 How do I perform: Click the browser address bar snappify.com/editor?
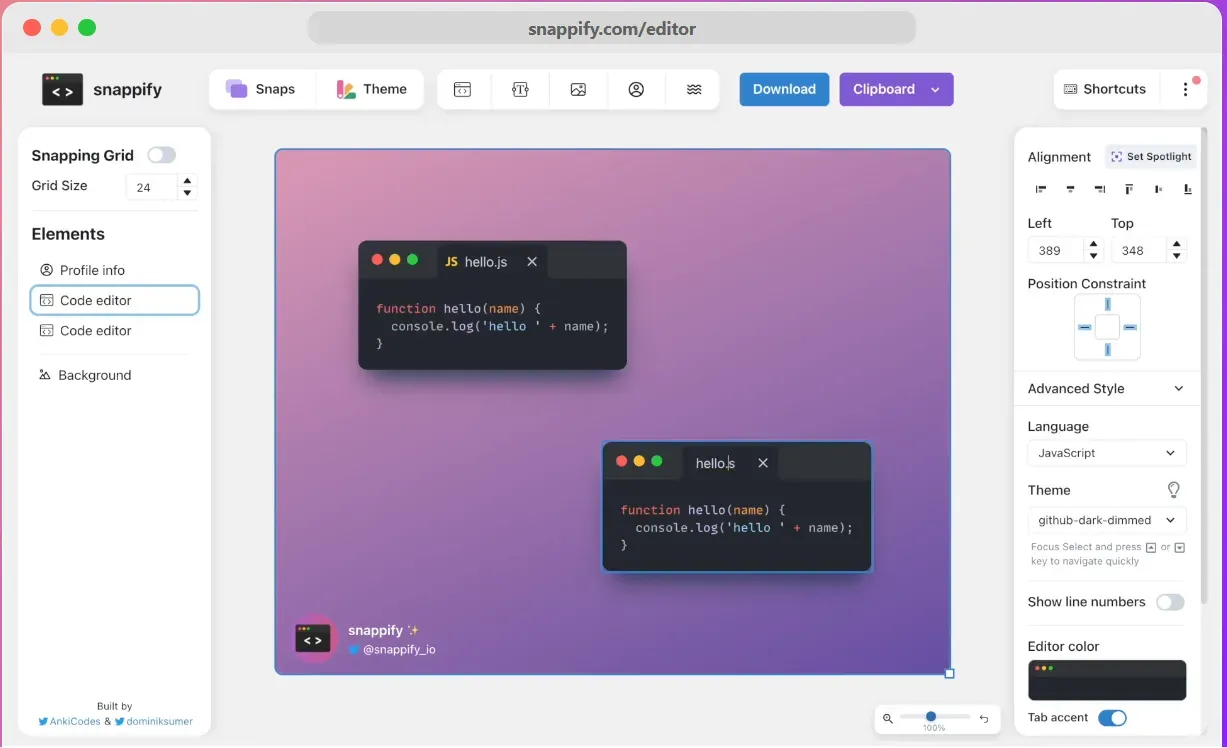point(612,28)
